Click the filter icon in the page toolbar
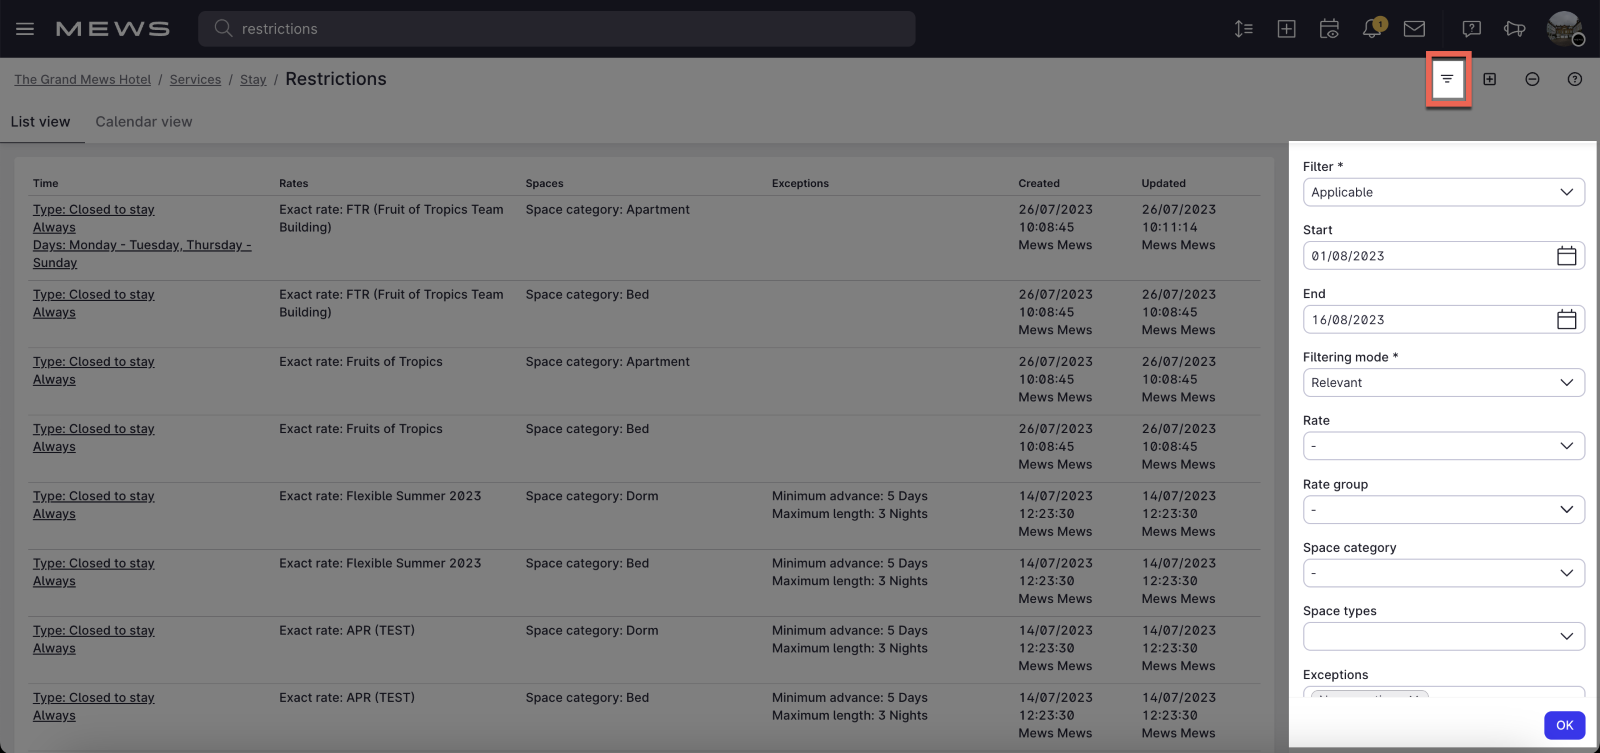Viewport: 1600px width, 753px height. (x=1447, y=79)
